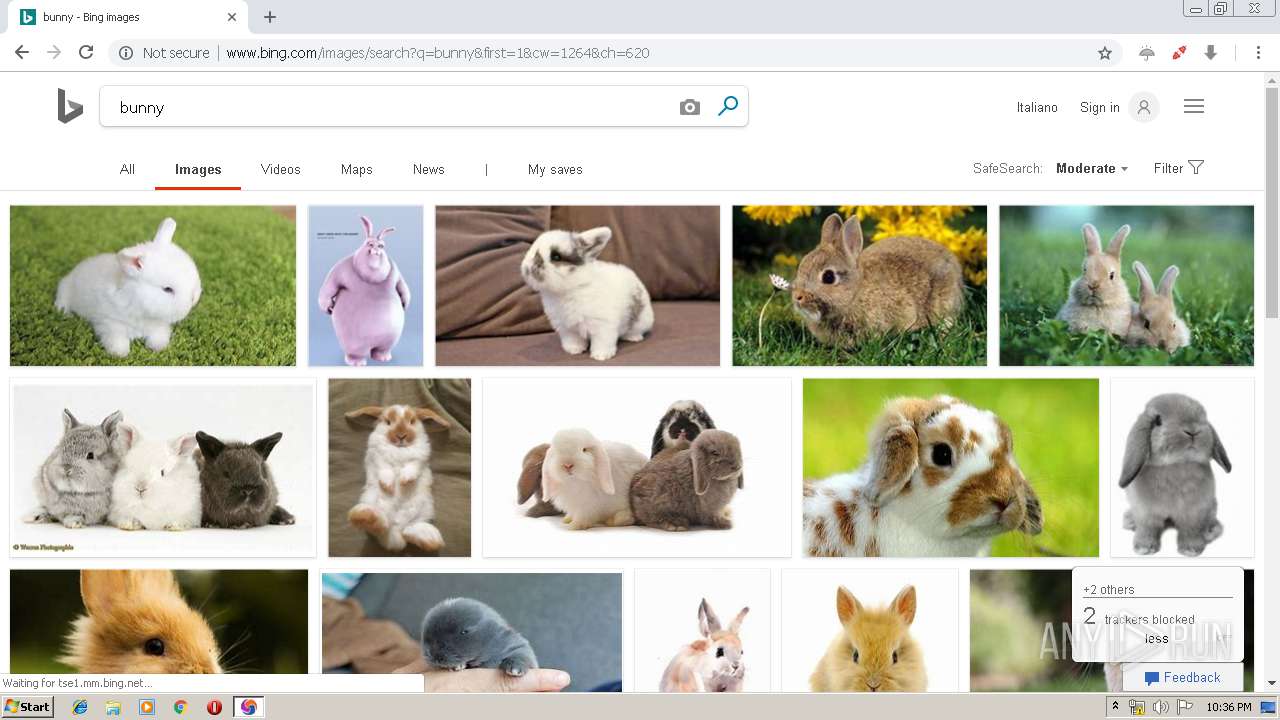
Task: Open purple cartoon bunny thumbnail
Action: pyautogui.click(x=366, y=286)
